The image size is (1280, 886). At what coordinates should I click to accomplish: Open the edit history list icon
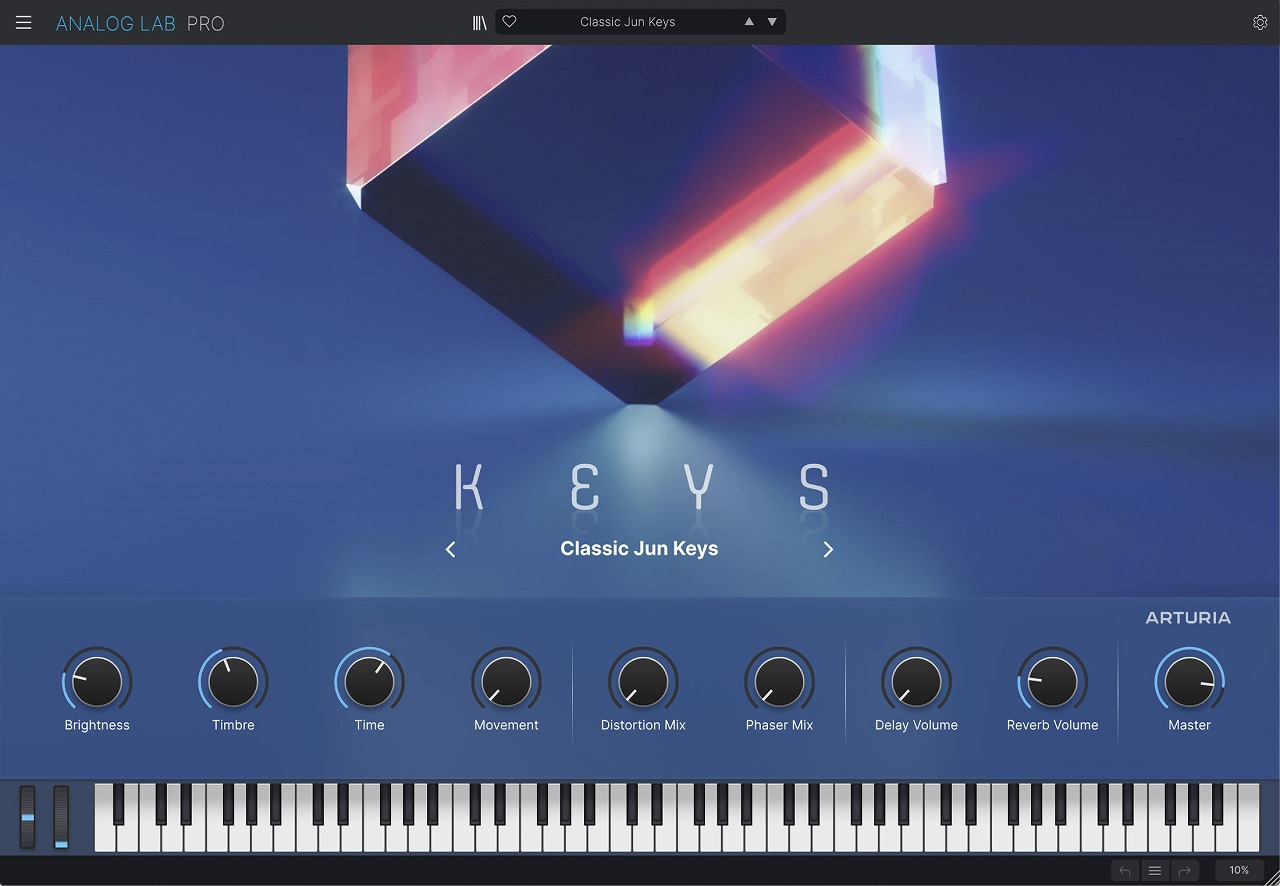[1154, 871]
